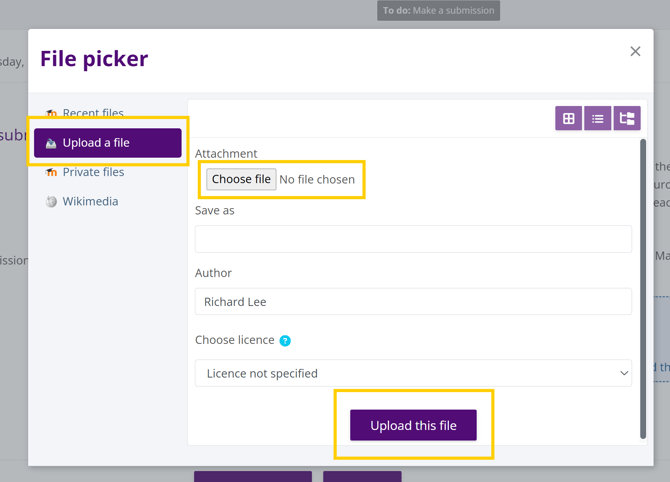Click the Wikimedia globe icon
This screenshot has width=670, height=482.
pos(51,201)
